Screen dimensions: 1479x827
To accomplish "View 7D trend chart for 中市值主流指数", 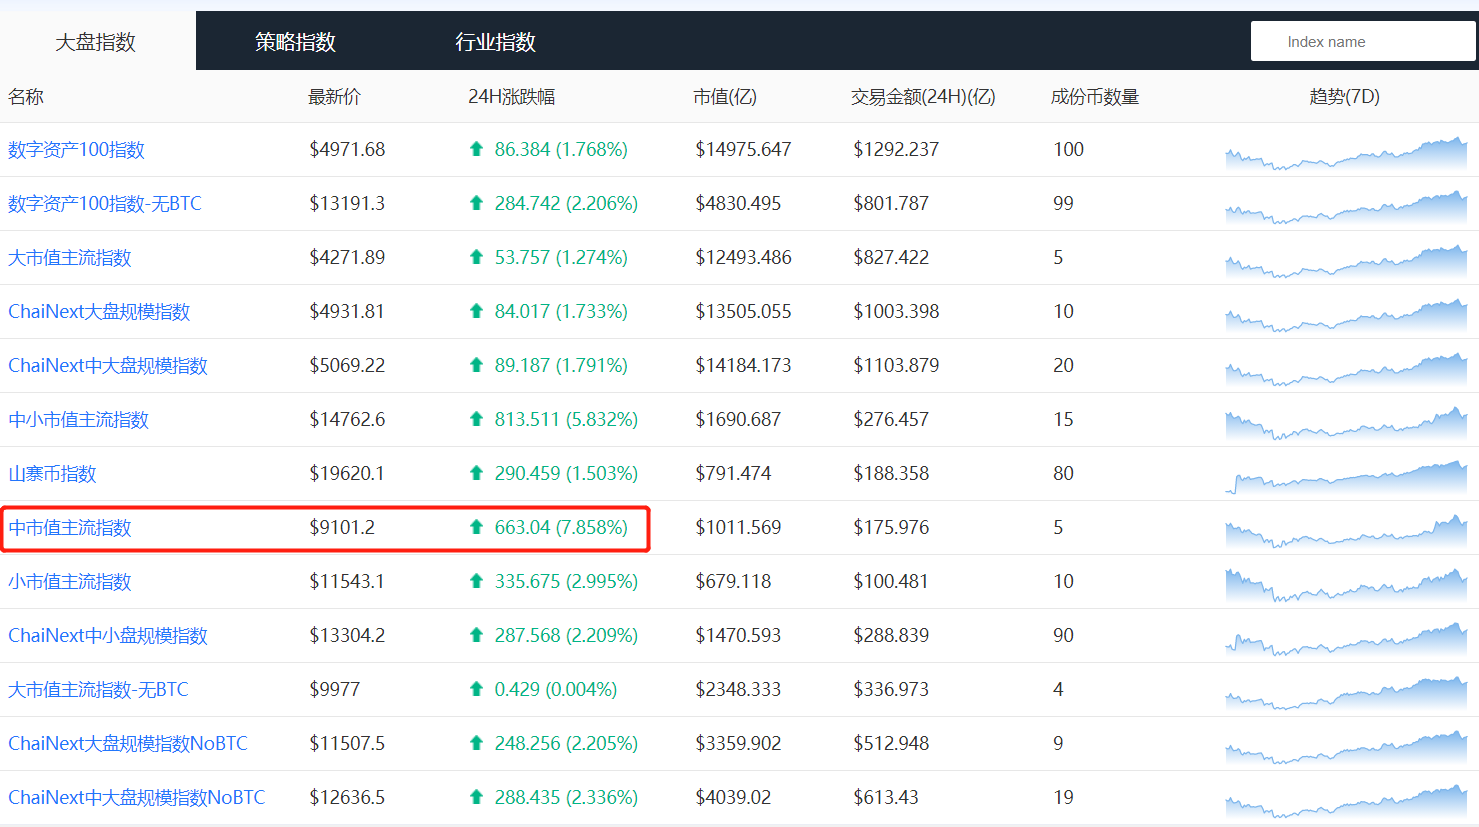I will pos(1346,531).
